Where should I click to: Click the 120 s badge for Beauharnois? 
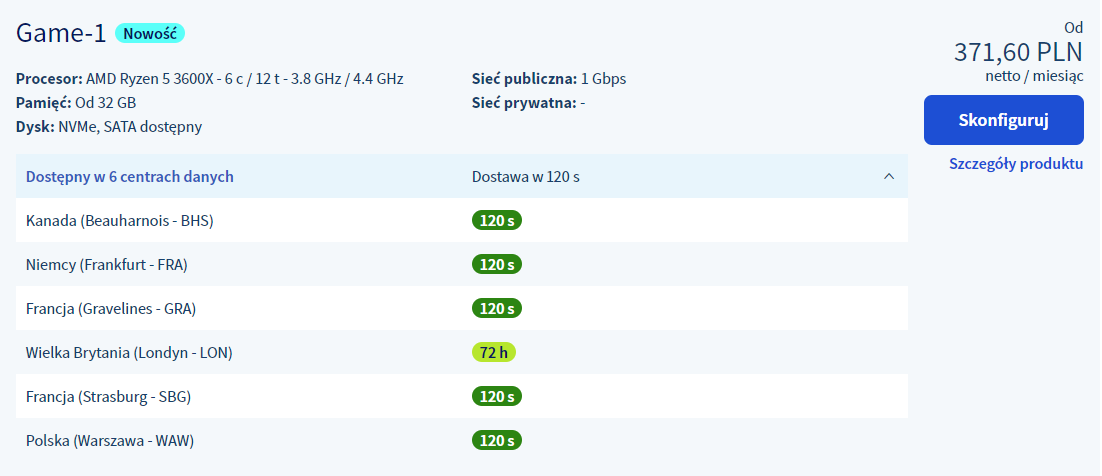496,221
